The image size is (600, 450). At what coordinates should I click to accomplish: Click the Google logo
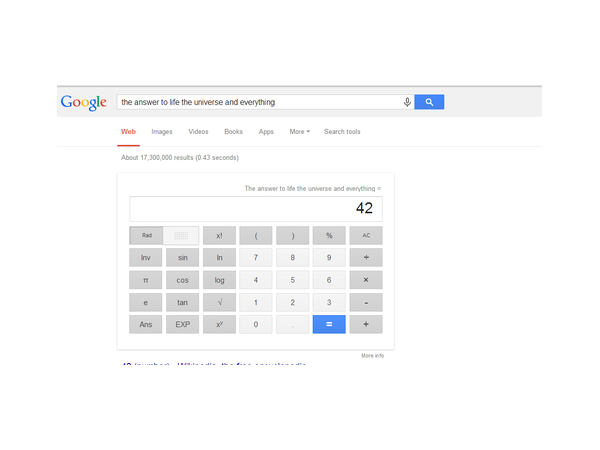(x=84, y=102)
